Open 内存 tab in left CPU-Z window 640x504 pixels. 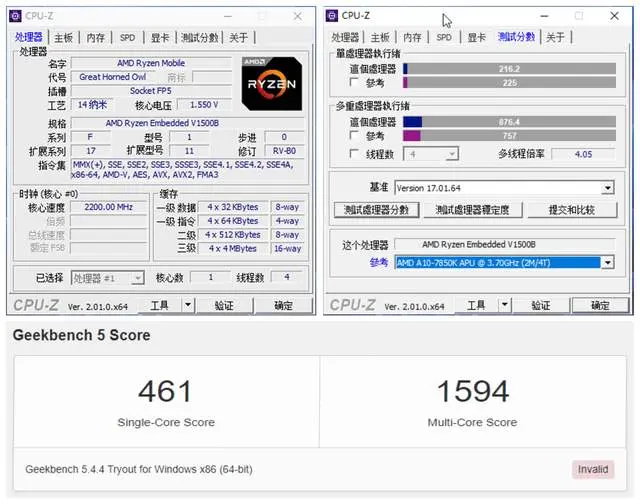point(96,38)
